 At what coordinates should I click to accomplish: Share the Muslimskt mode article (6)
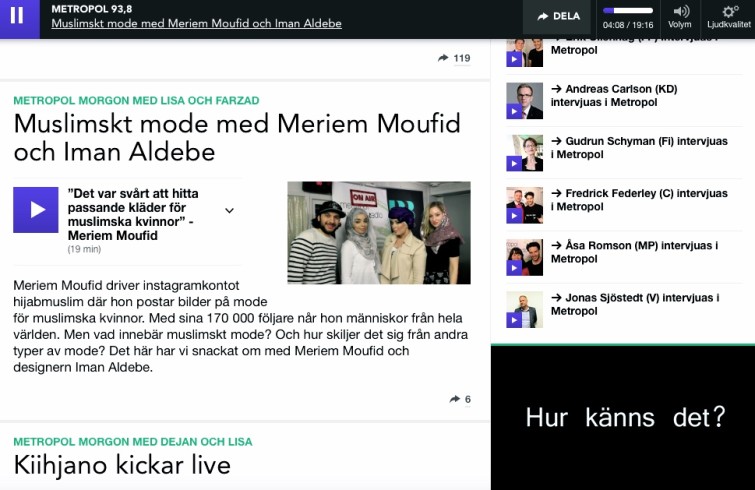point(460,399)
